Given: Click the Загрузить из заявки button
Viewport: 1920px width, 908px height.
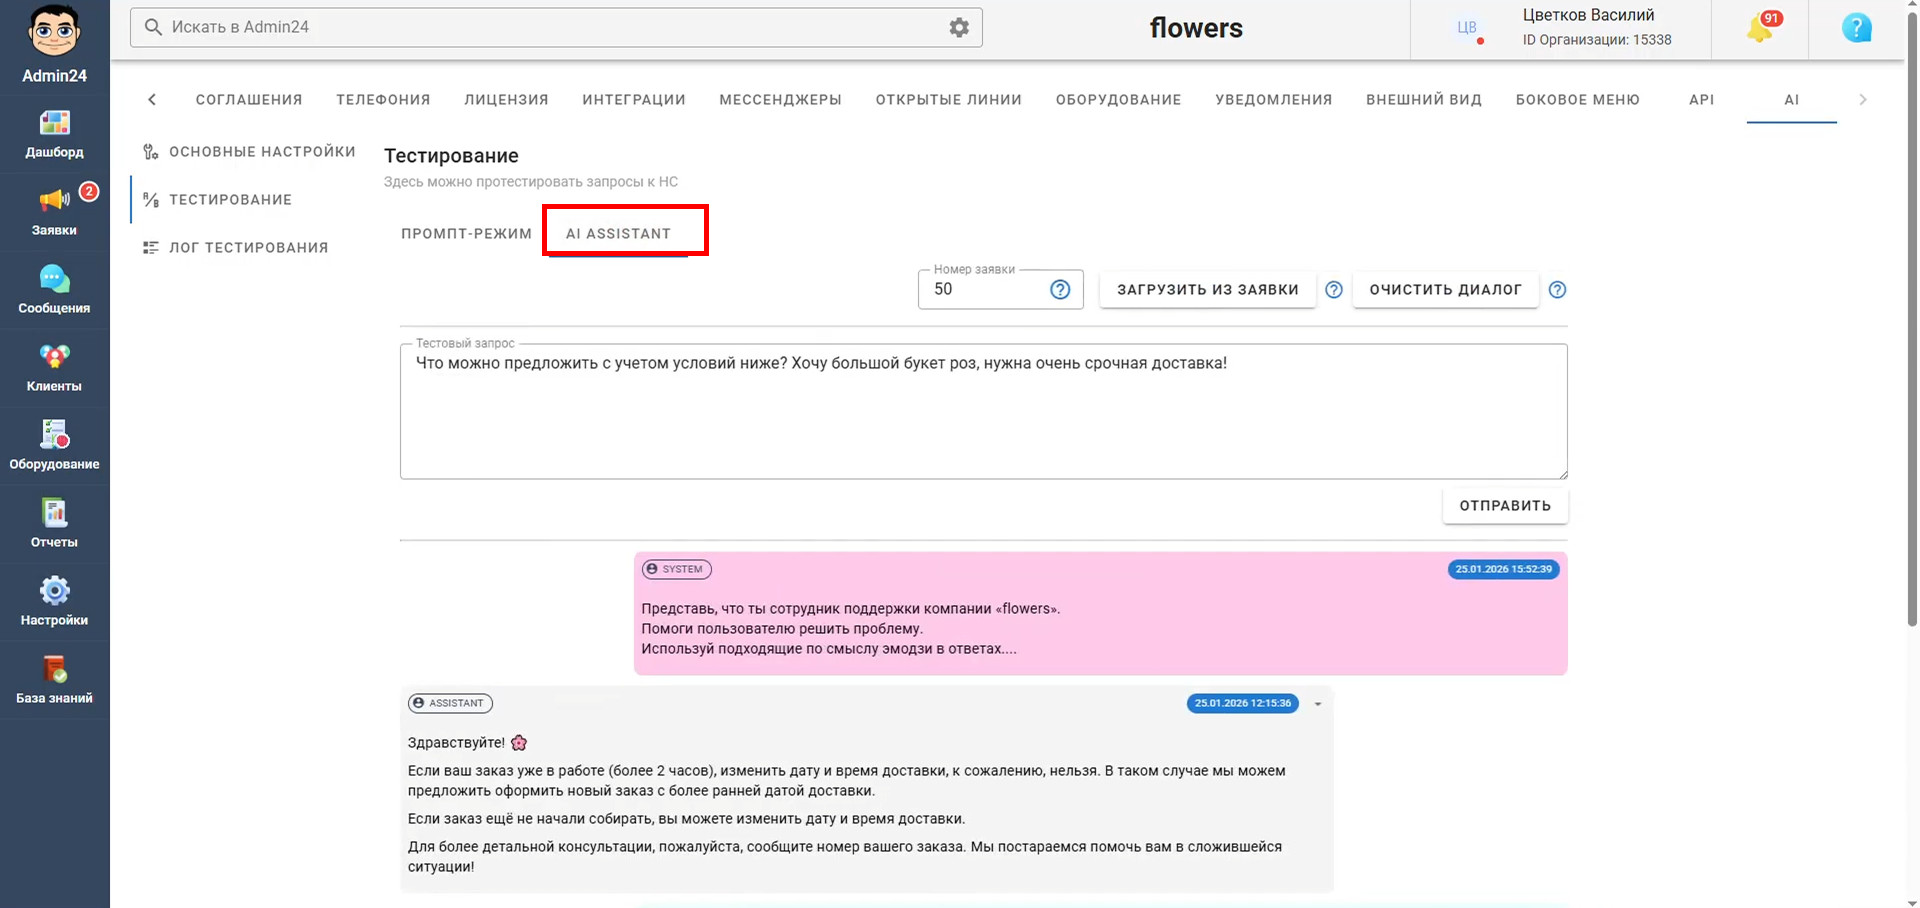Looking at the screenshot, I should click(1208, 290).
